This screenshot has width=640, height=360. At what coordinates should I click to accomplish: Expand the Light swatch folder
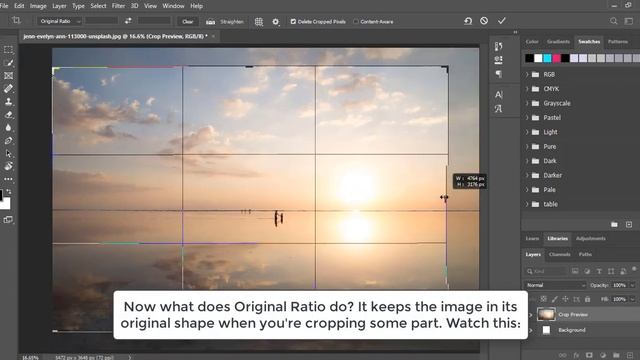[x=527, y=132]
